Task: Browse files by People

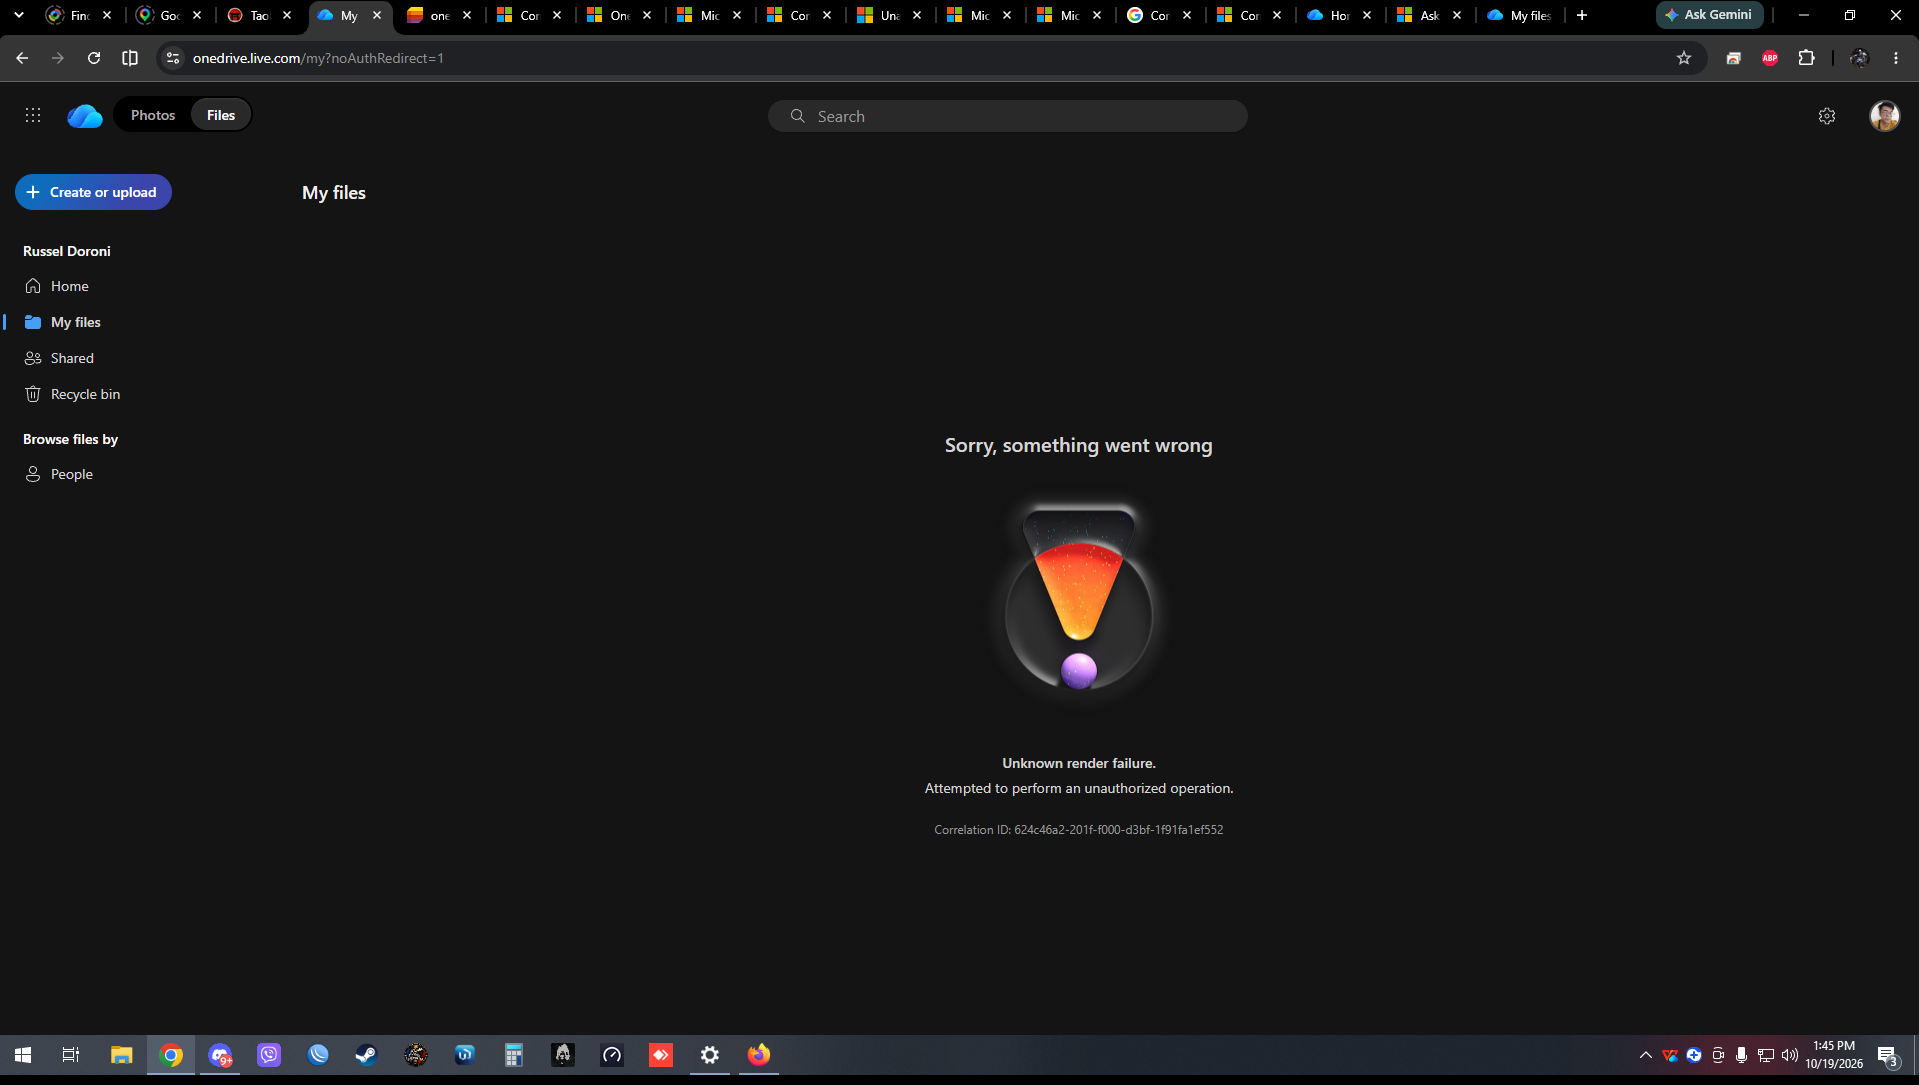Action: (x=72, y=474)
